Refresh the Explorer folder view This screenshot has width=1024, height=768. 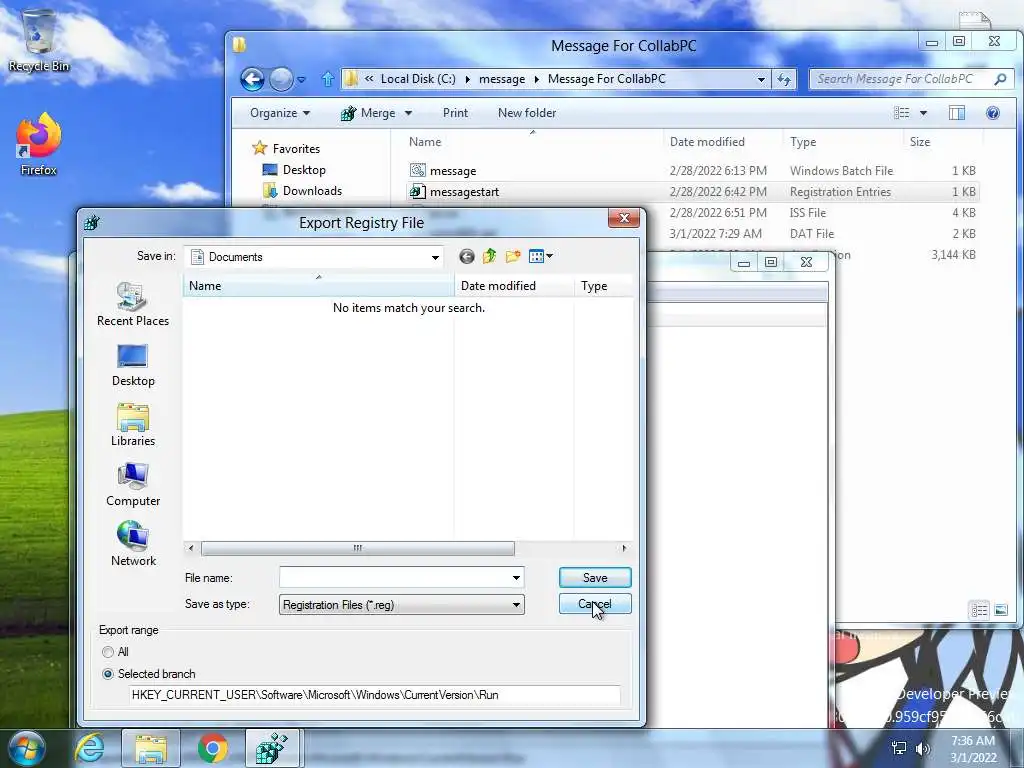point(783,79)
